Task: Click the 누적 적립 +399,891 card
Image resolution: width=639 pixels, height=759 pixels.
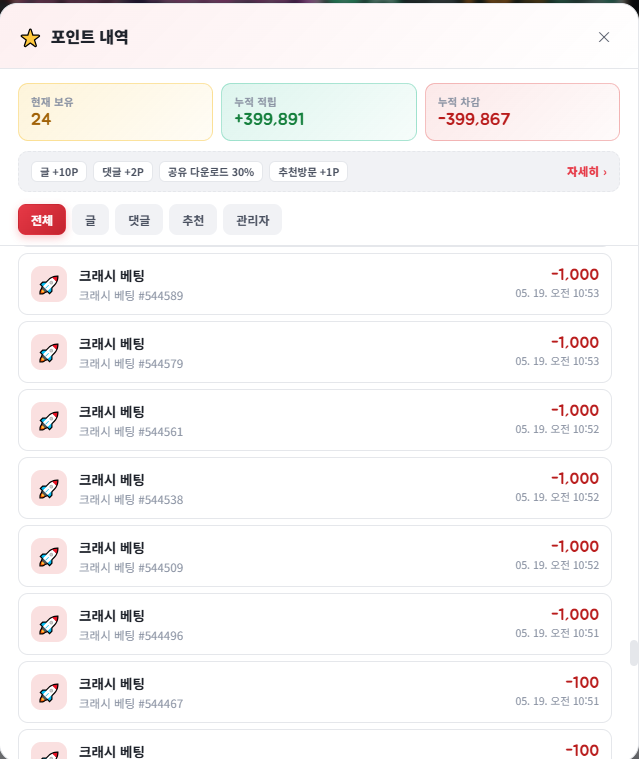Action: (x=319, y=112)
